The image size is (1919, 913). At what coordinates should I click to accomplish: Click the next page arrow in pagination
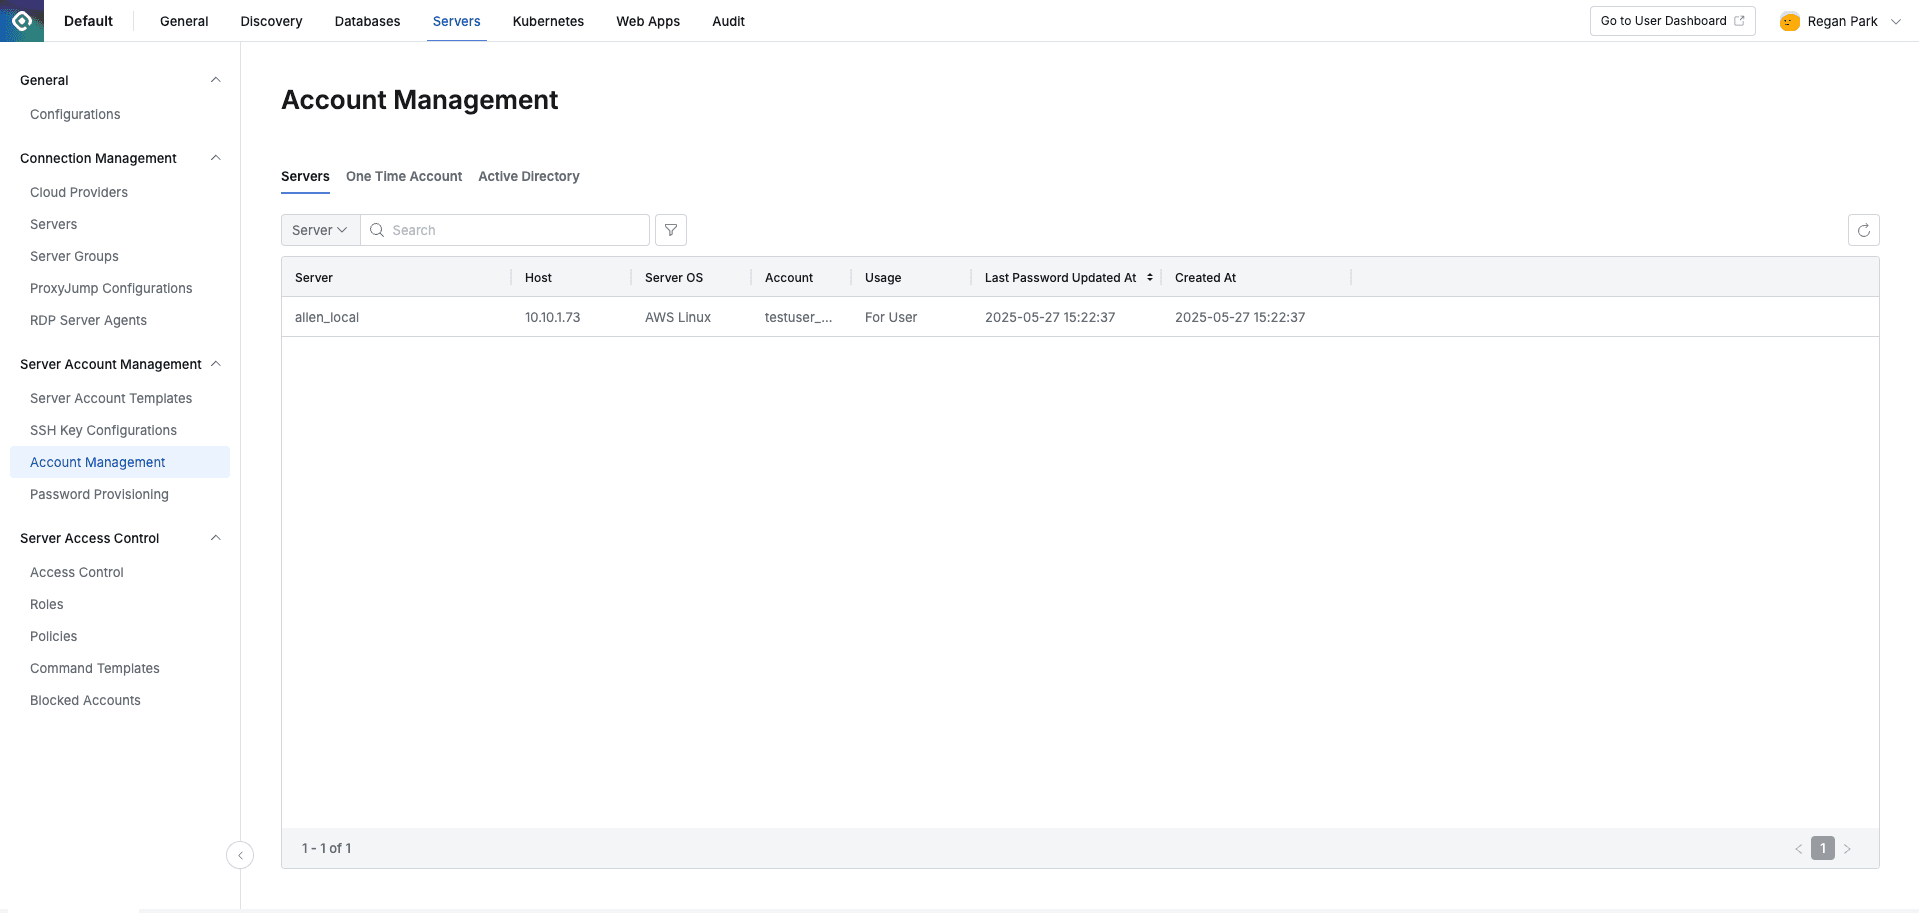1846,848
